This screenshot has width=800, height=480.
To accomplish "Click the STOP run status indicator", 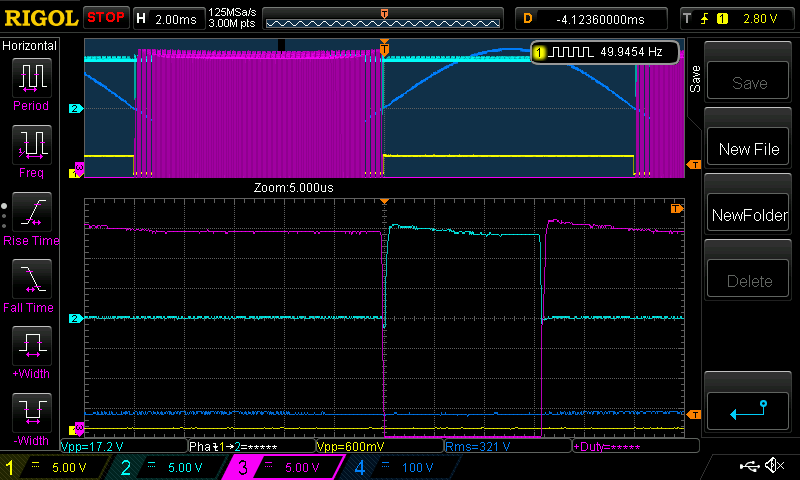I will [105, 17].
